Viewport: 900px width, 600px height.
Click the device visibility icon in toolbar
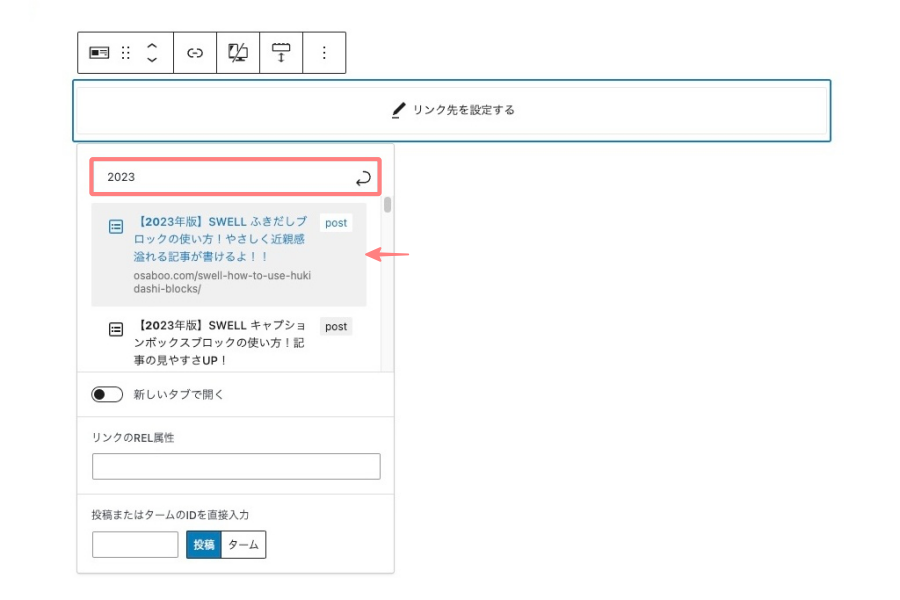click(x=238, y=53)
